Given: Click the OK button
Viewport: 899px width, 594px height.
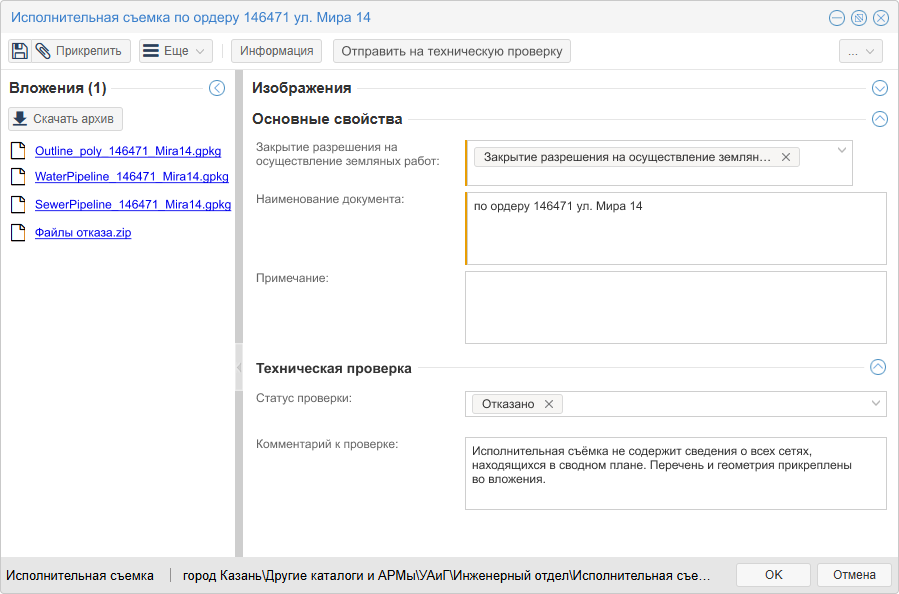Looking at the screenshot, I should point(772,574).
